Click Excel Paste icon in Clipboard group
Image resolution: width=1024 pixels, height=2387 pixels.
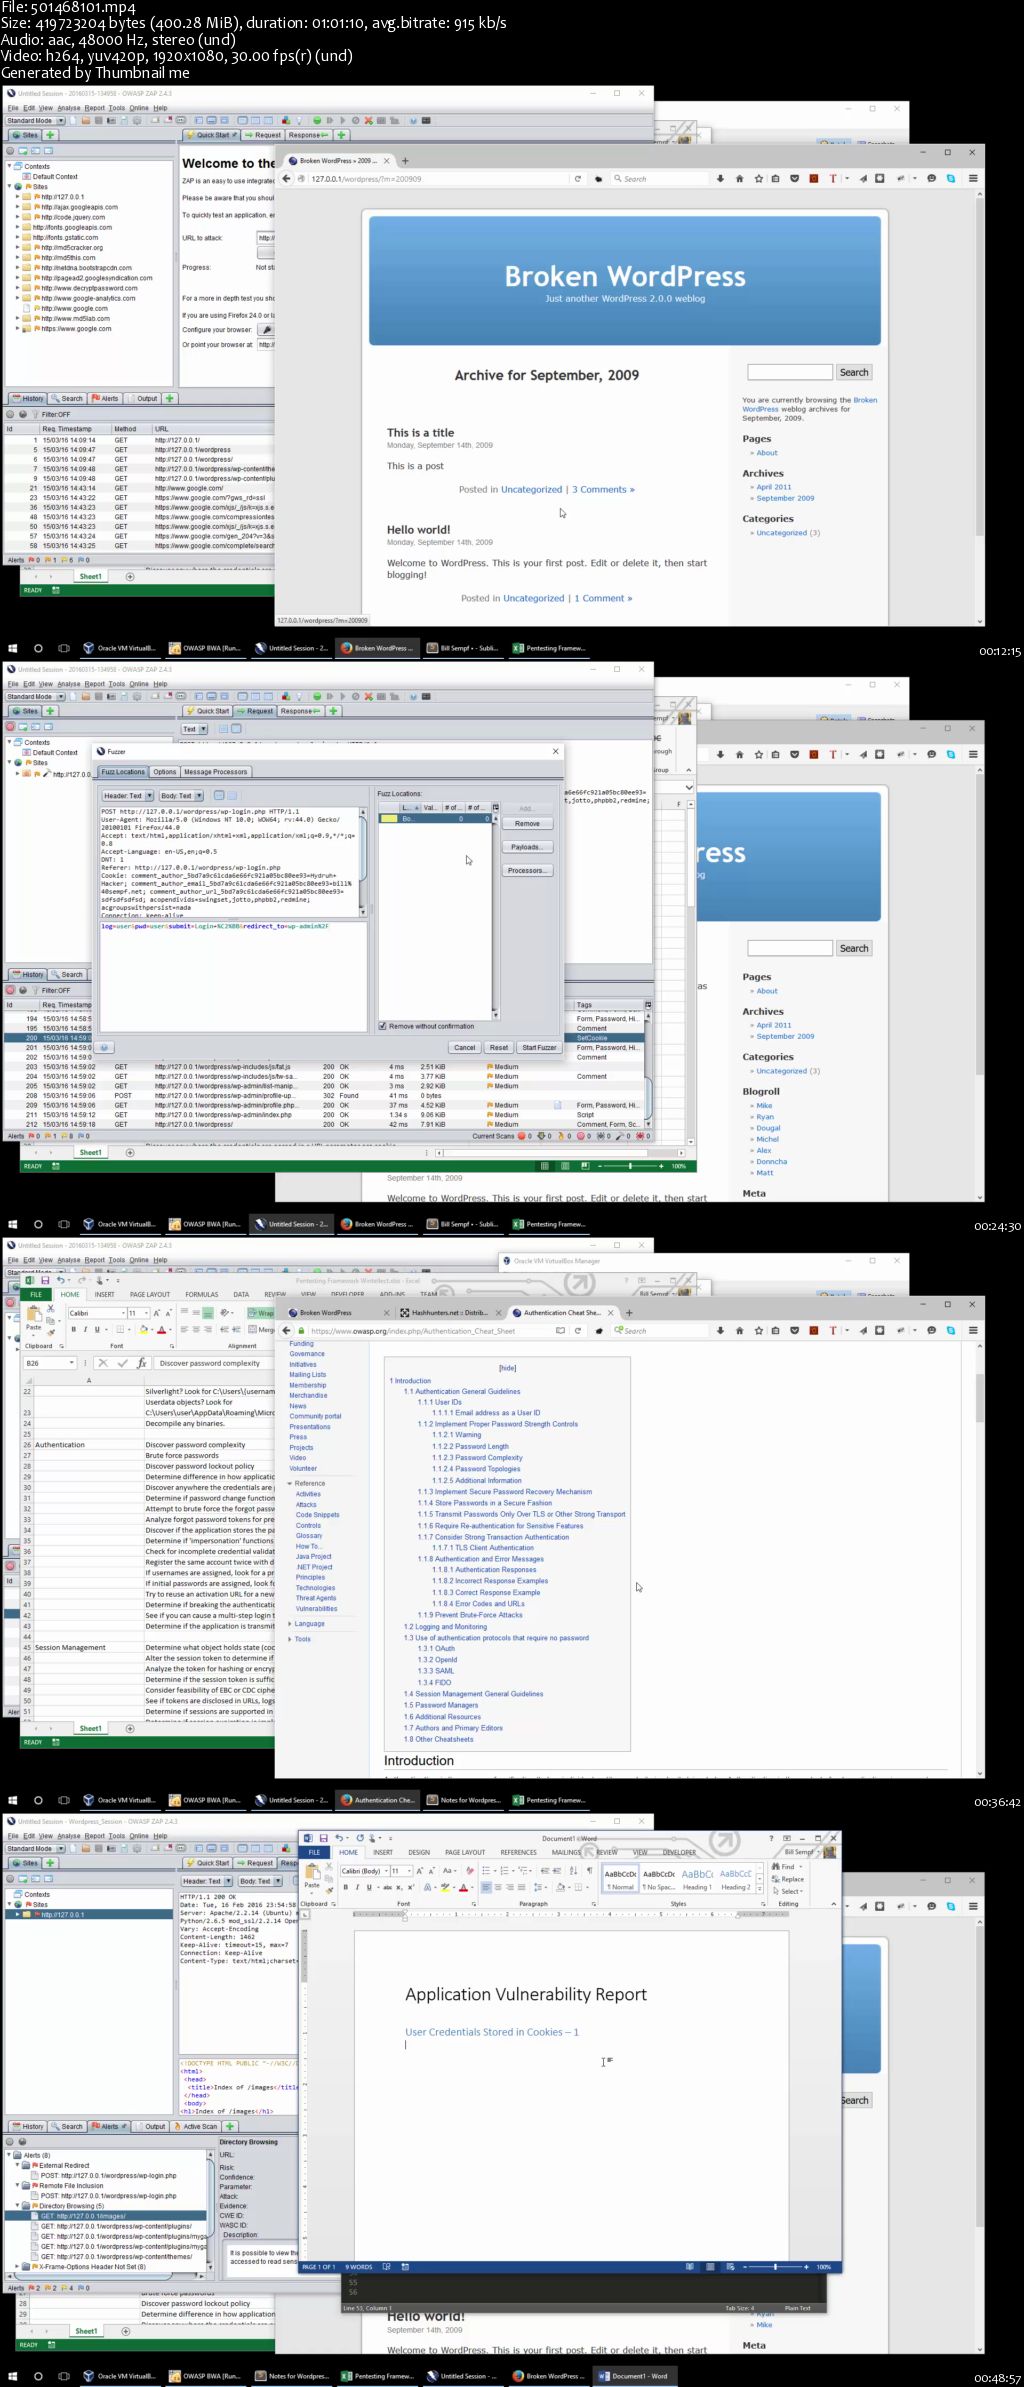(34, 1314)
